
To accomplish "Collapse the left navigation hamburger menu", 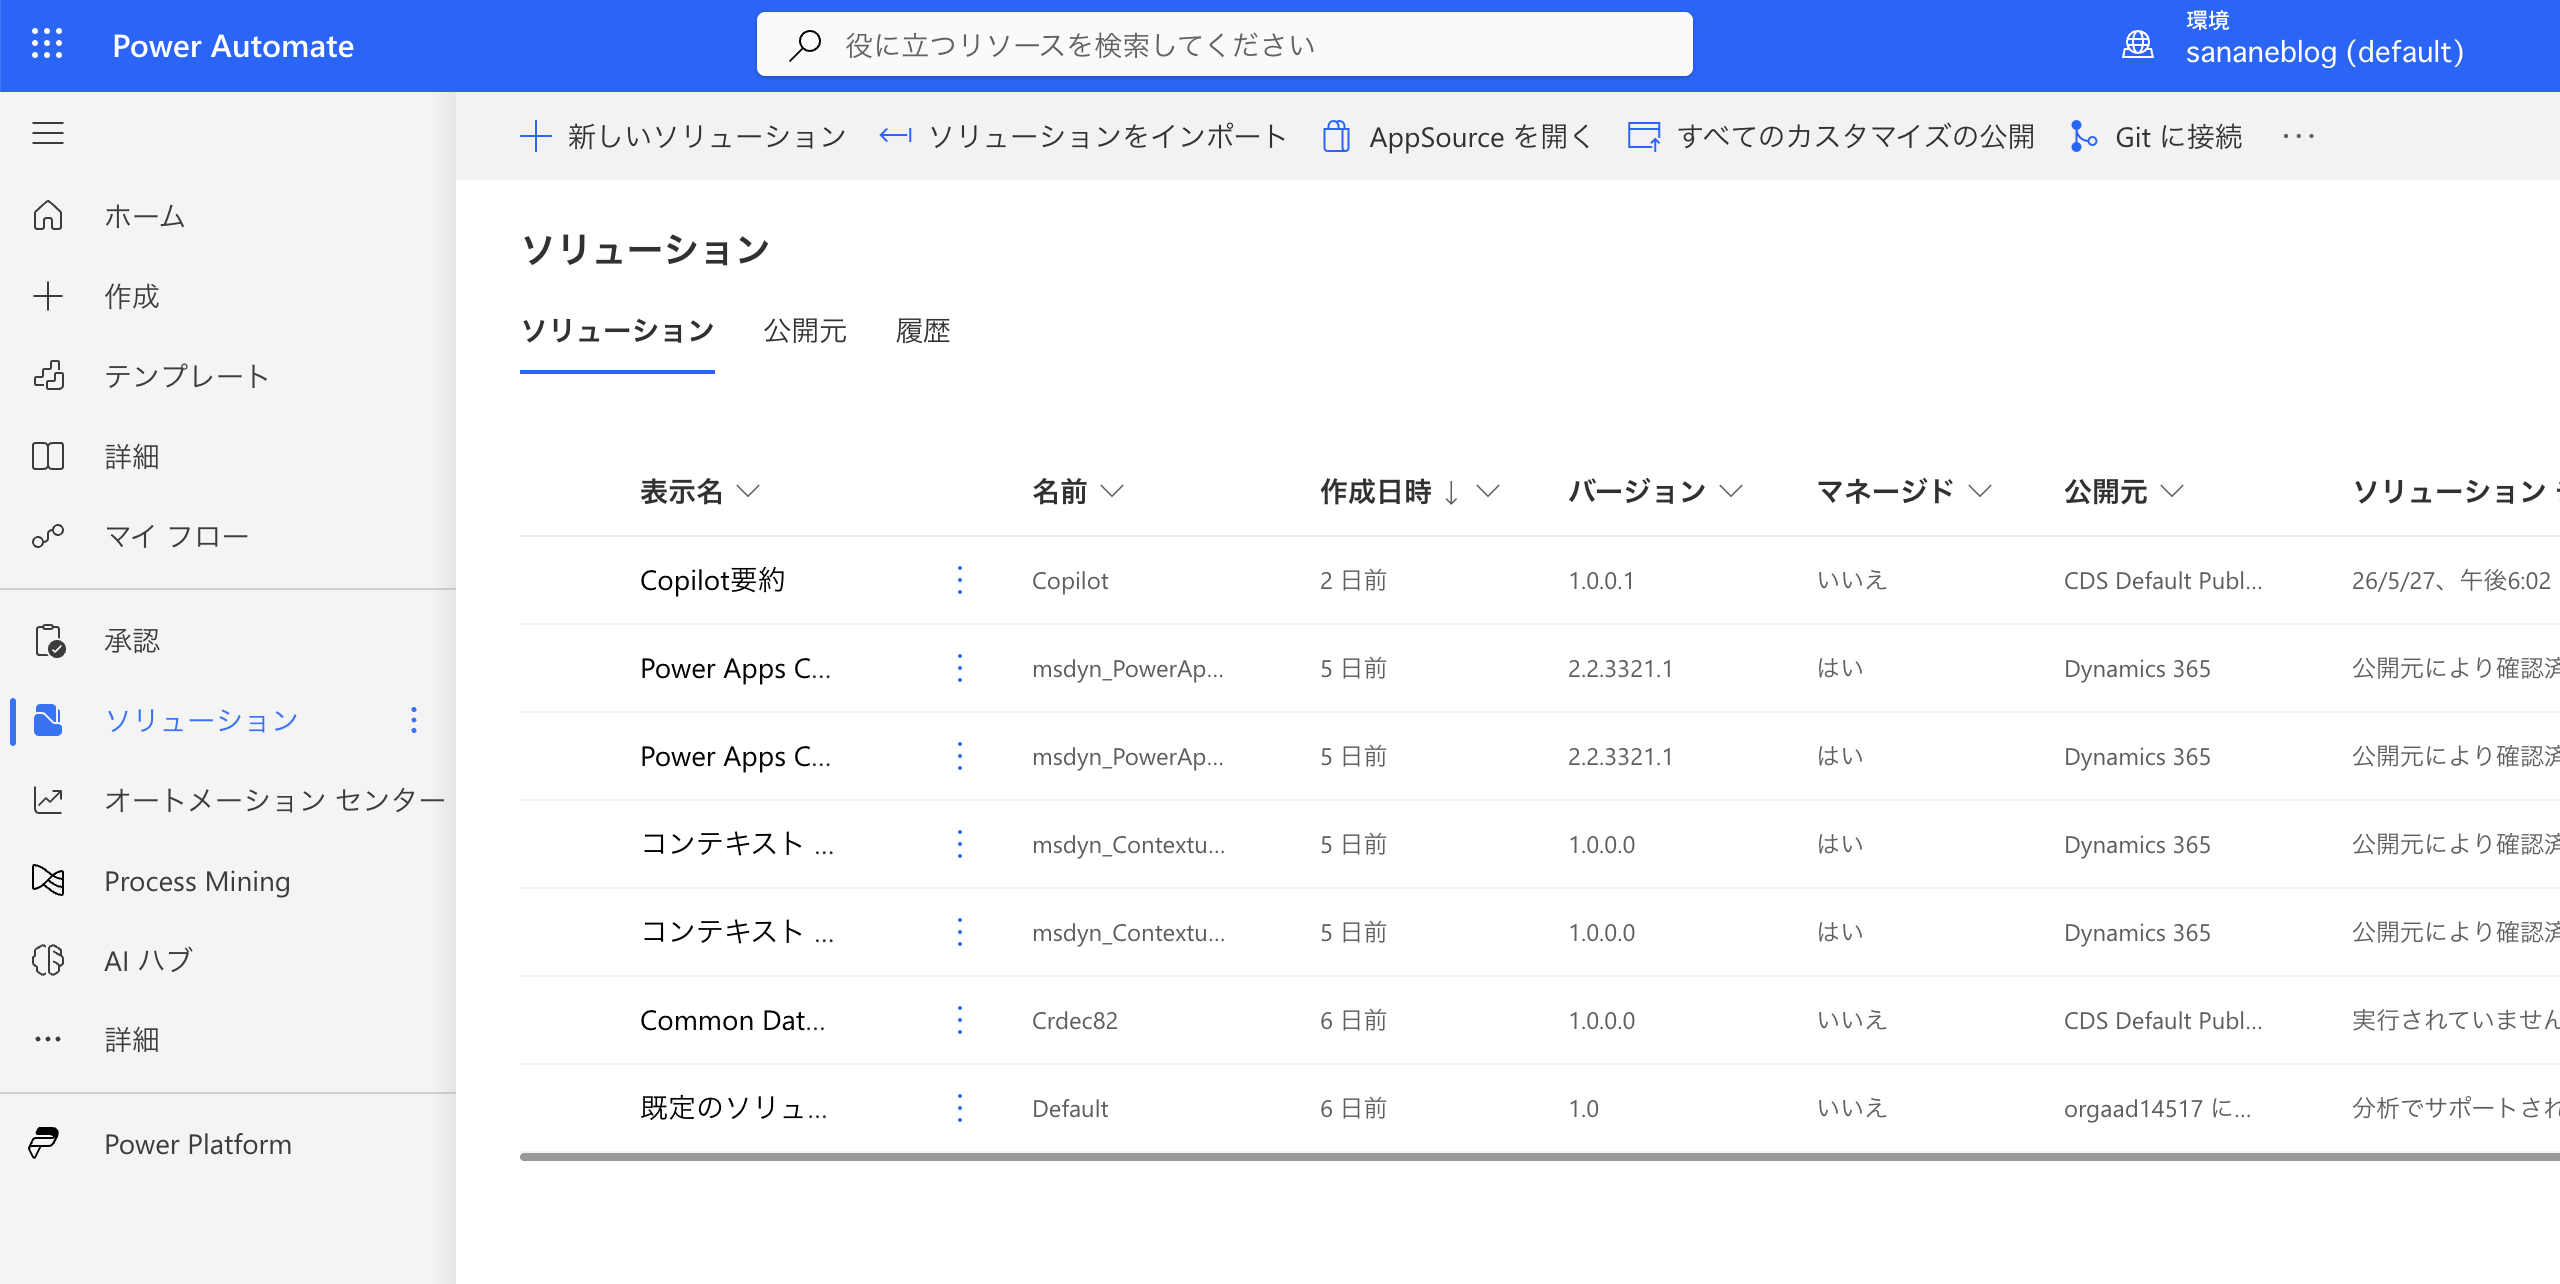I will pyautogui.click(x=48, y=133).
